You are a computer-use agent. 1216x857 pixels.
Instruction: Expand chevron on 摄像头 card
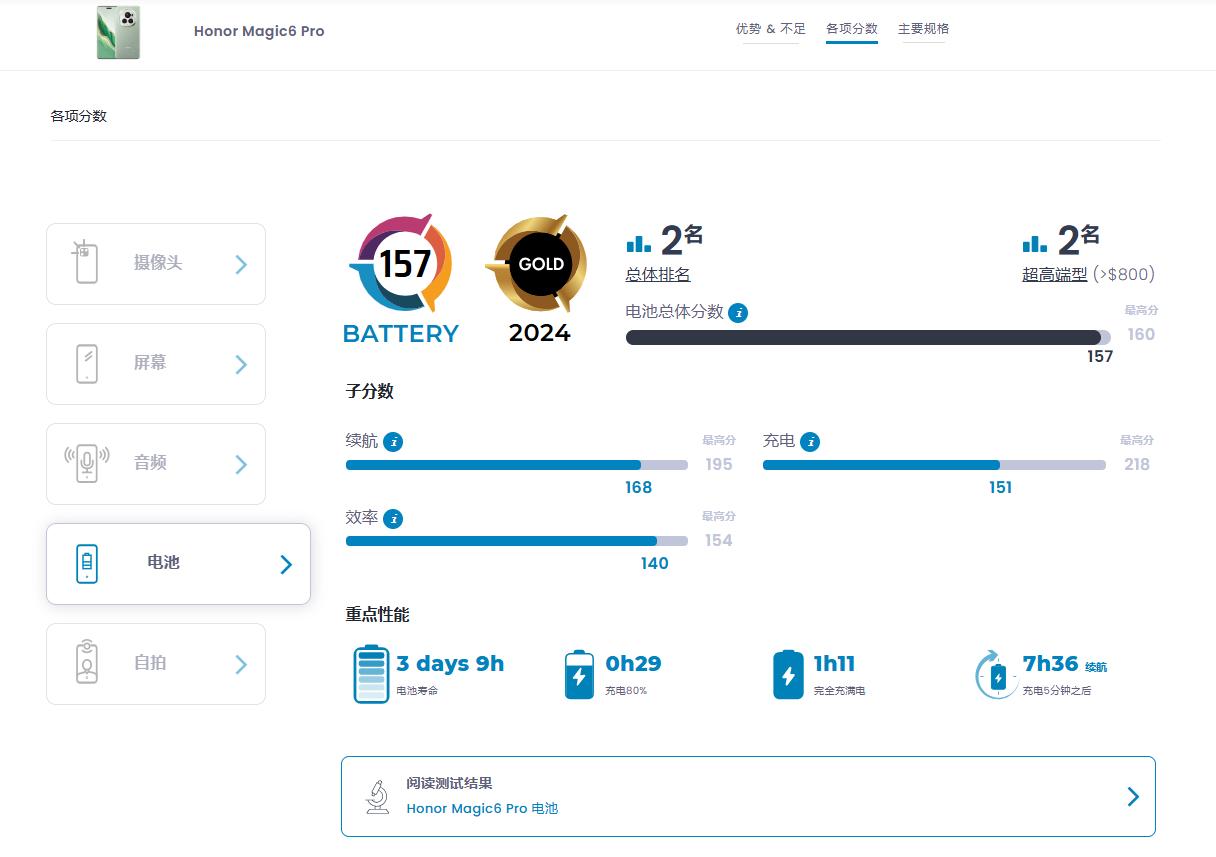[x=241, y=264]
